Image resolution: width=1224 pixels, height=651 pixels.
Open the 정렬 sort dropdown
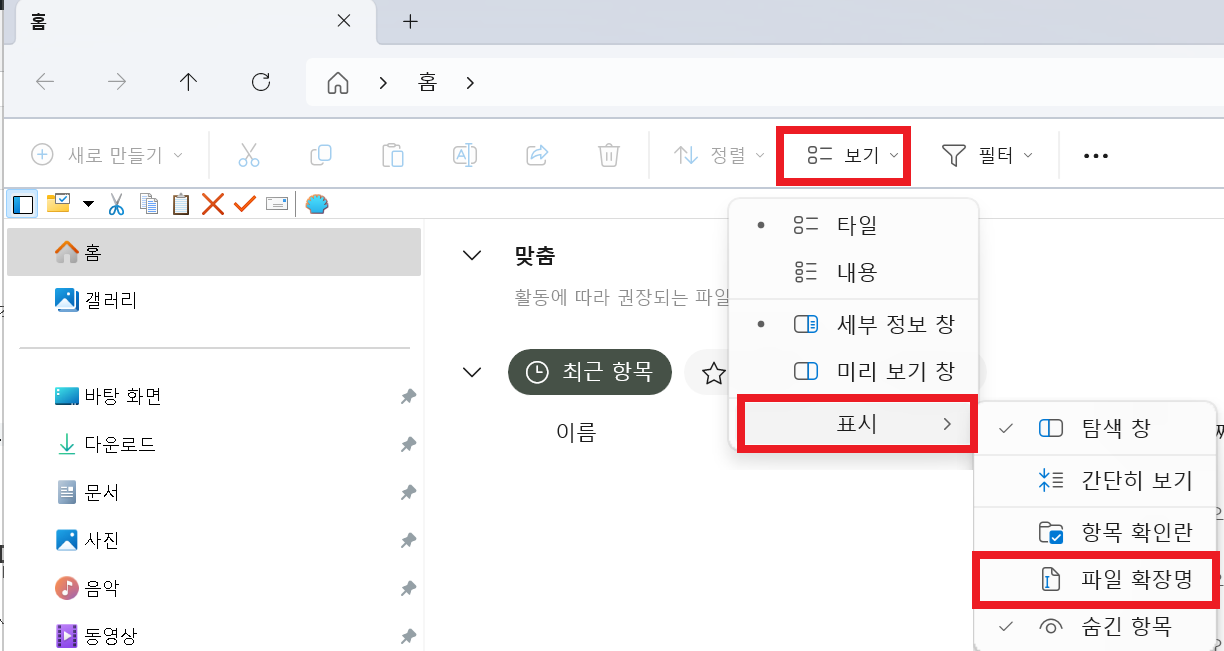719,155
